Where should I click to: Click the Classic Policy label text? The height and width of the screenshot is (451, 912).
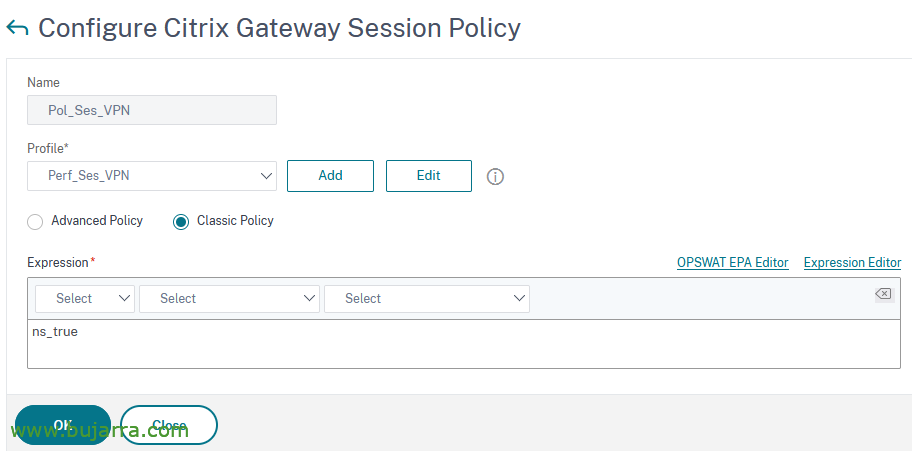coord(235,221)
